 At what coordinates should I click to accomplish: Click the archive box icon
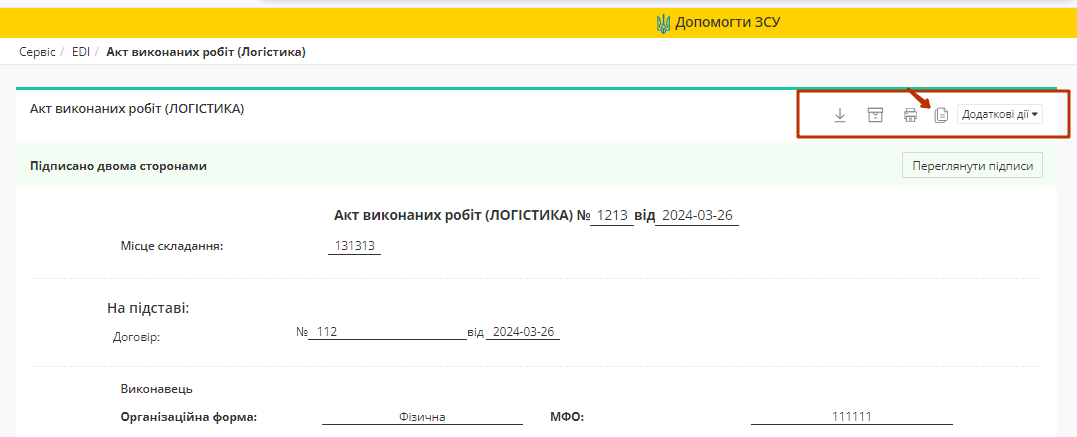(x=875, y=115)
